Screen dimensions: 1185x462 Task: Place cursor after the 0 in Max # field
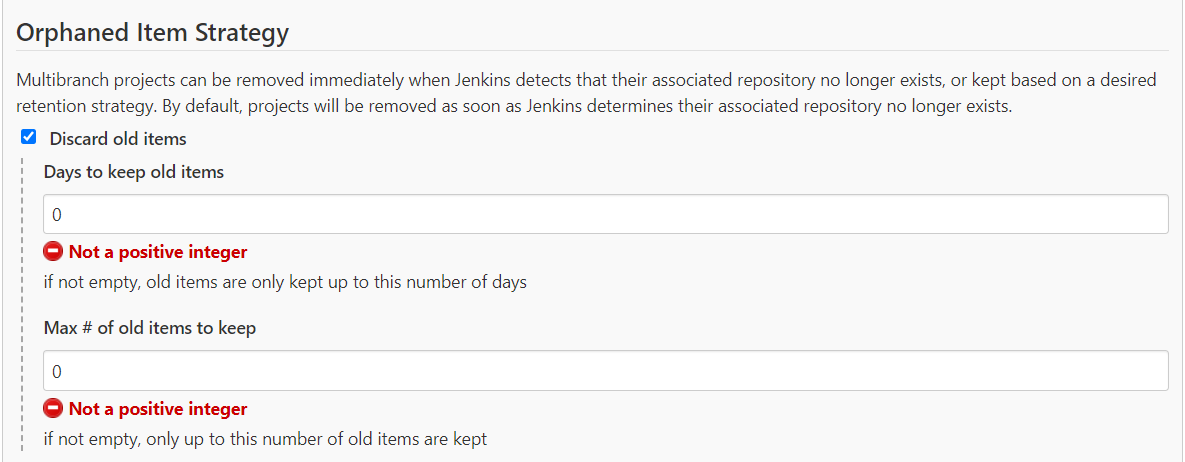pyautogui.click(x=64, y=371)
